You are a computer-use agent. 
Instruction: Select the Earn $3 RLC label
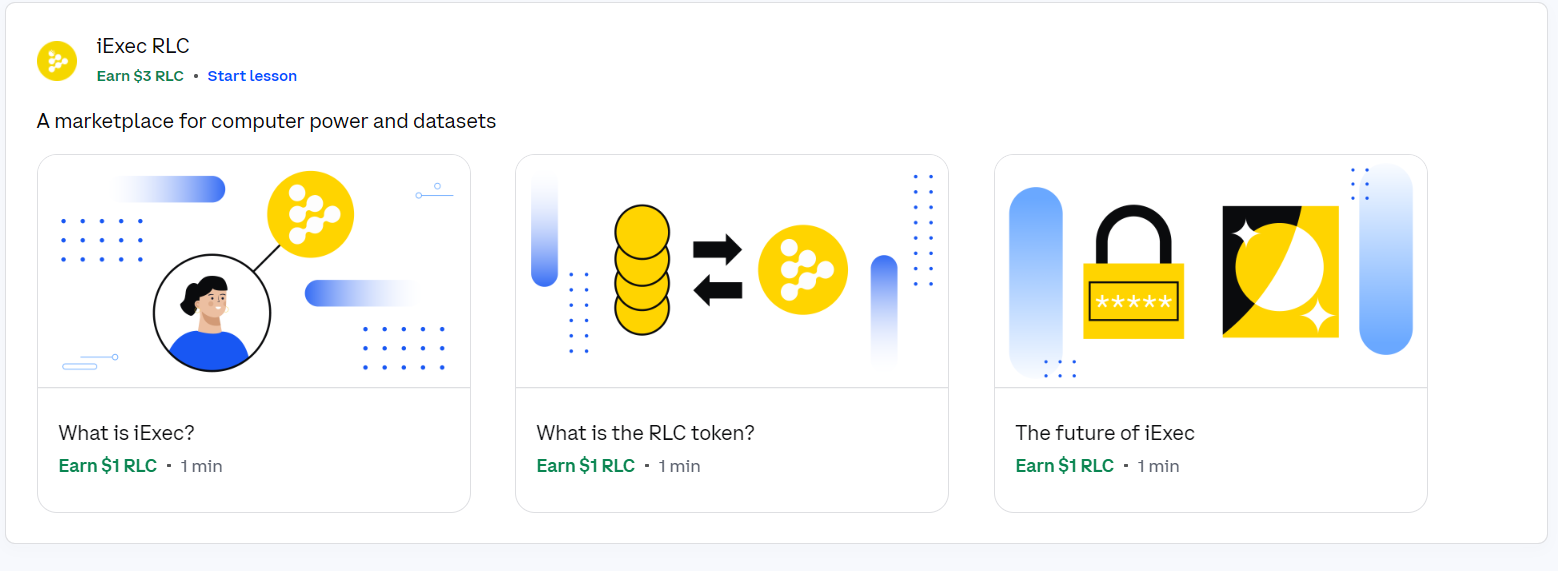click(x=140, y=76)
